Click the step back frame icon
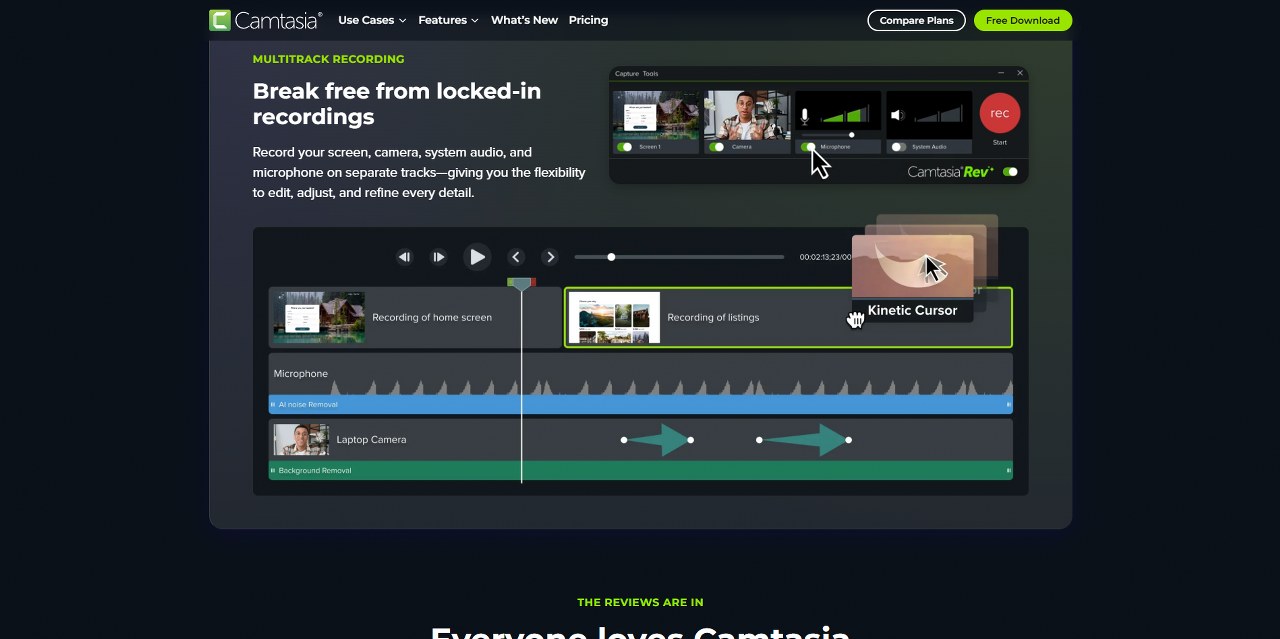This screenshot has height=639, width=1280. [x=404, y=257]
